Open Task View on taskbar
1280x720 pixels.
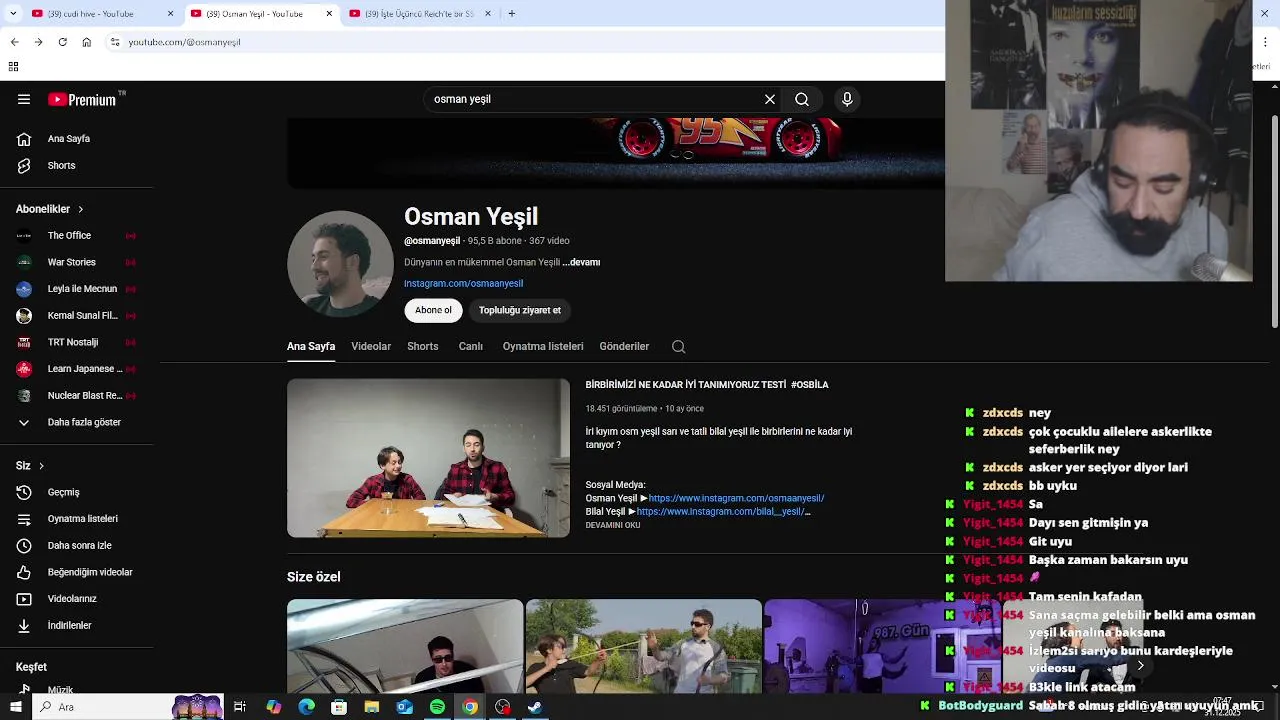(x=240, y=707)
